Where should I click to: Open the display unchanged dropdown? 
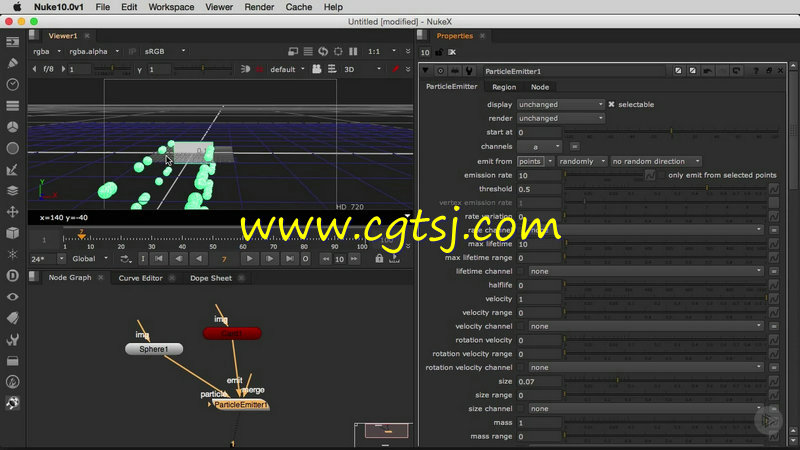click(x=560, y=104)
